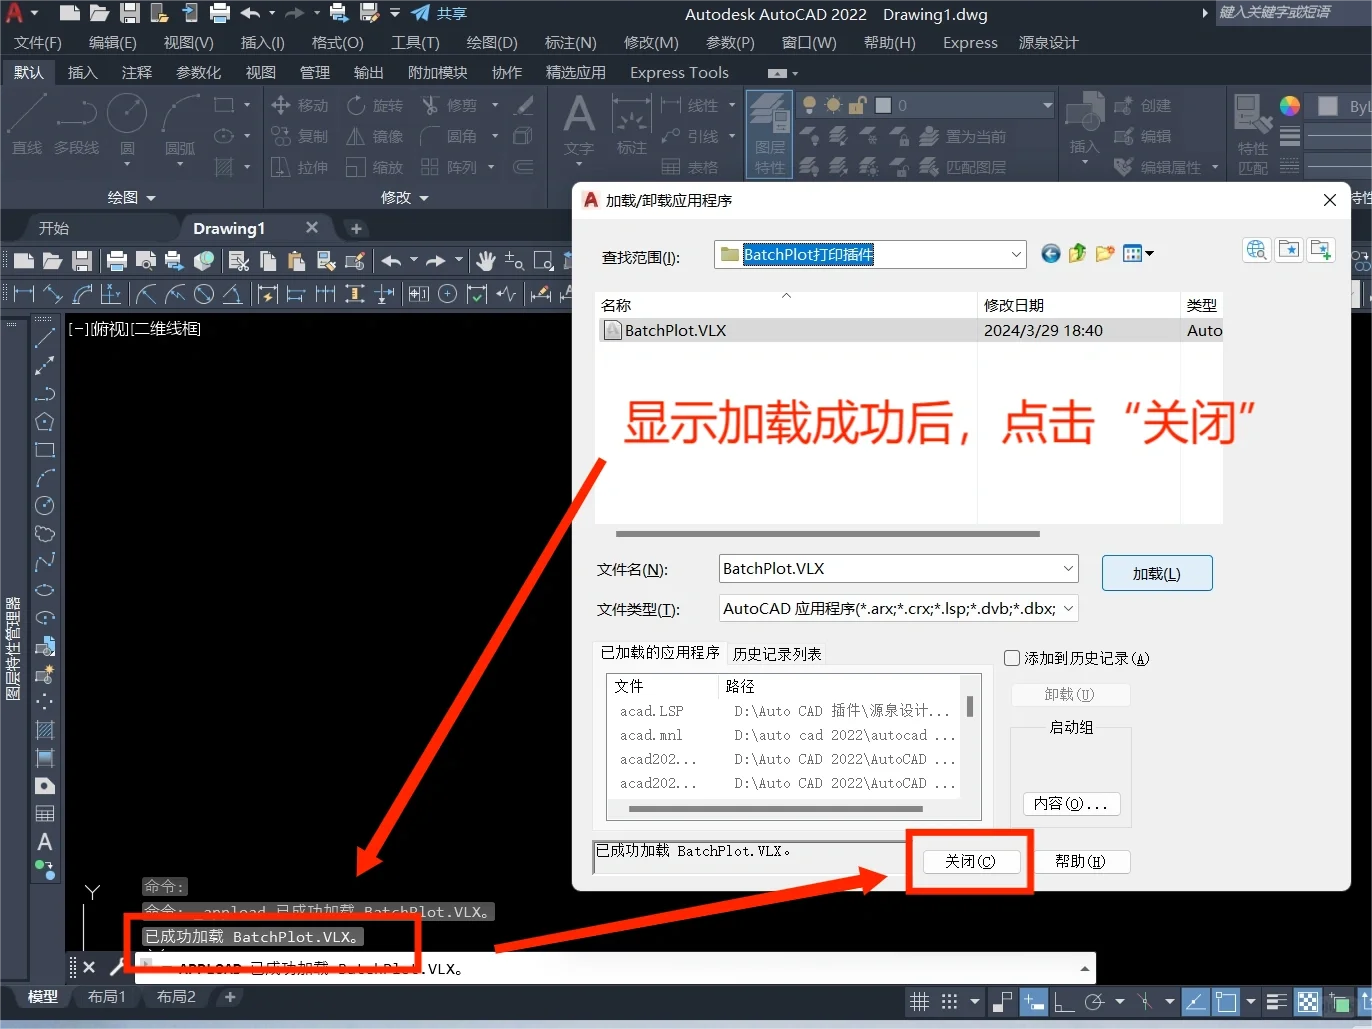The image size is (1372, 1029).
Task: Select the Polyline (多段线) ribbon tool
Action: [77, 125]
